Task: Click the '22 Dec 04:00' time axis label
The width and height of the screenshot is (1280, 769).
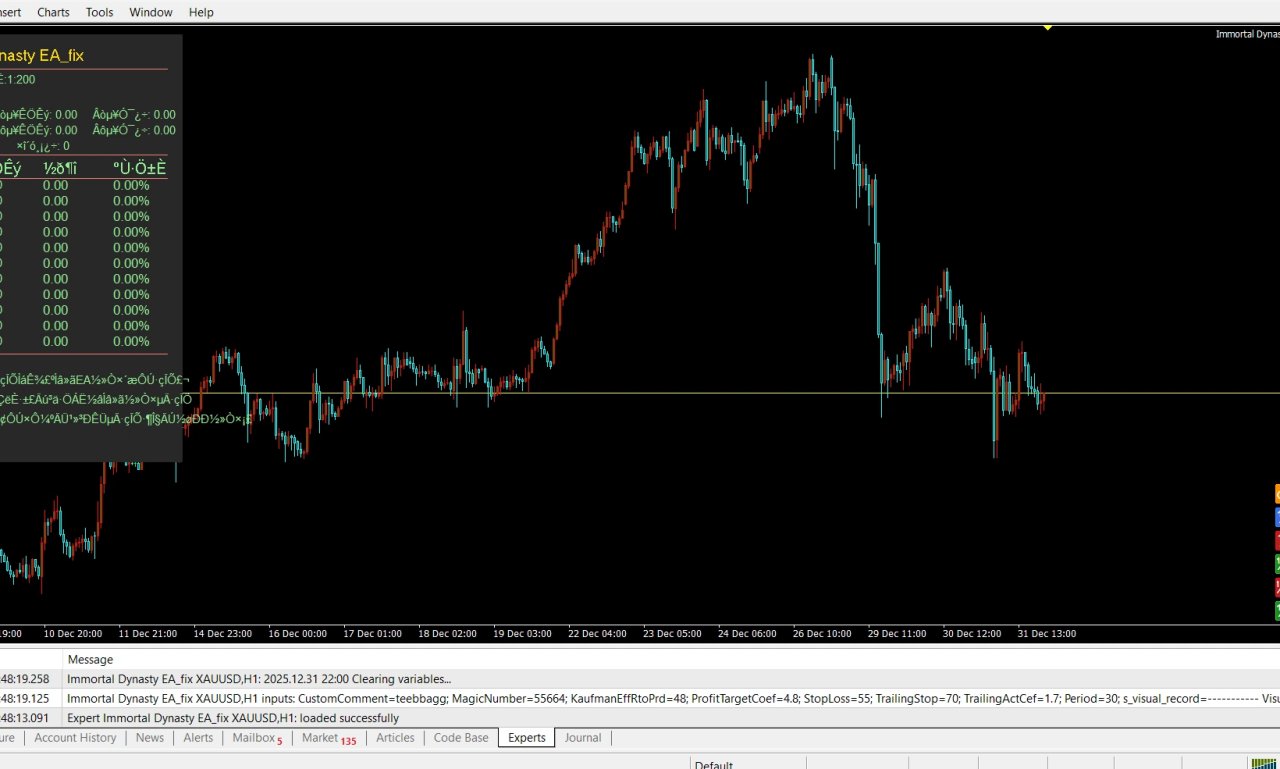Action: (597, 634)
